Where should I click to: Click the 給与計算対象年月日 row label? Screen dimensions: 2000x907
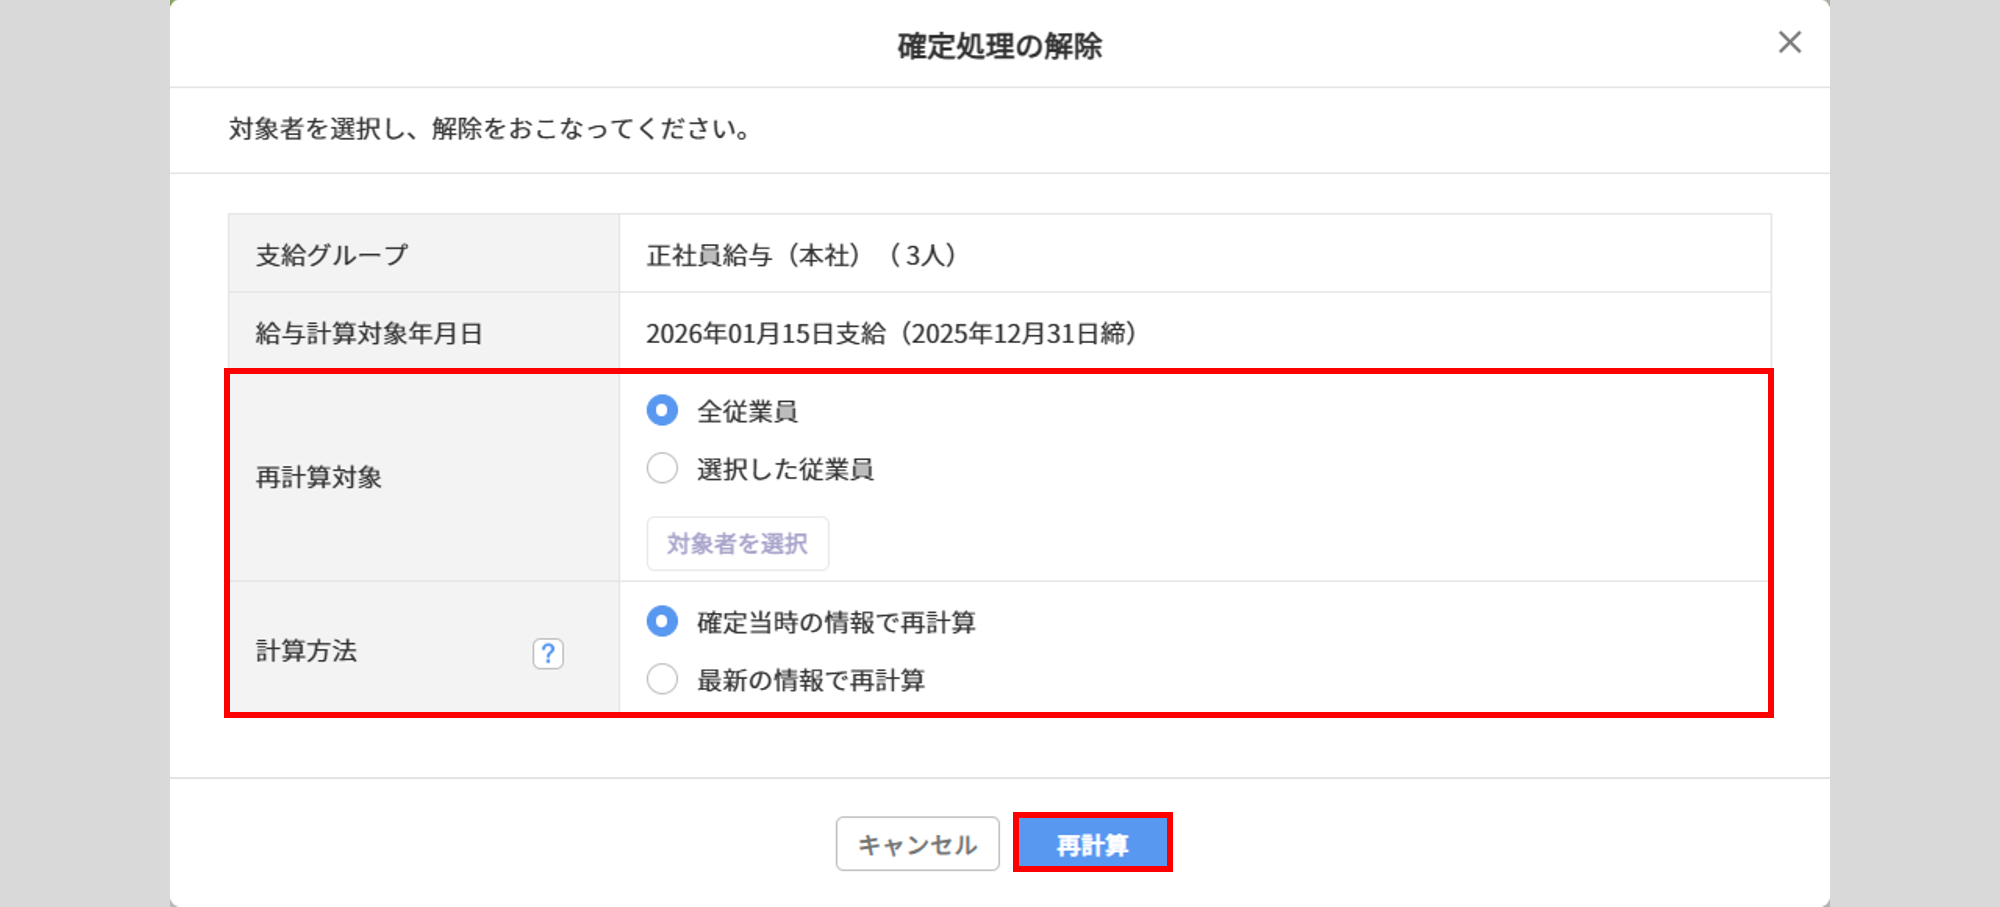pos(369,333)
